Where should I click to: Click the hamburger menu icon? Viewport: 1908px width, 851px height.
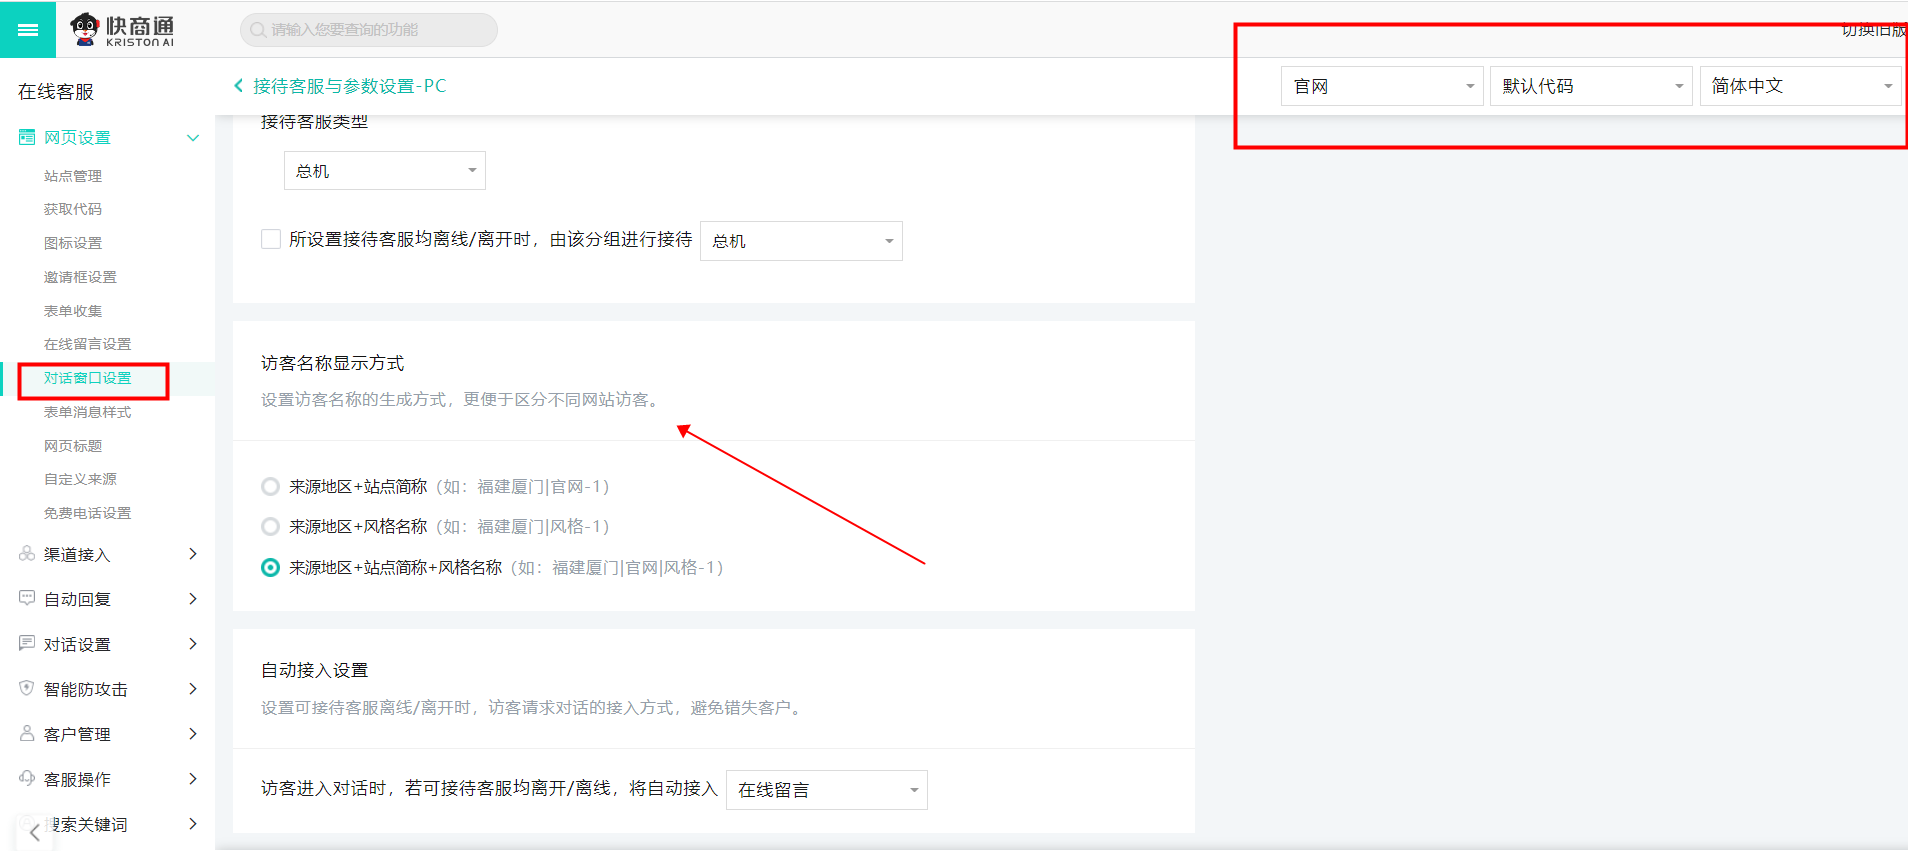point(28,30)
